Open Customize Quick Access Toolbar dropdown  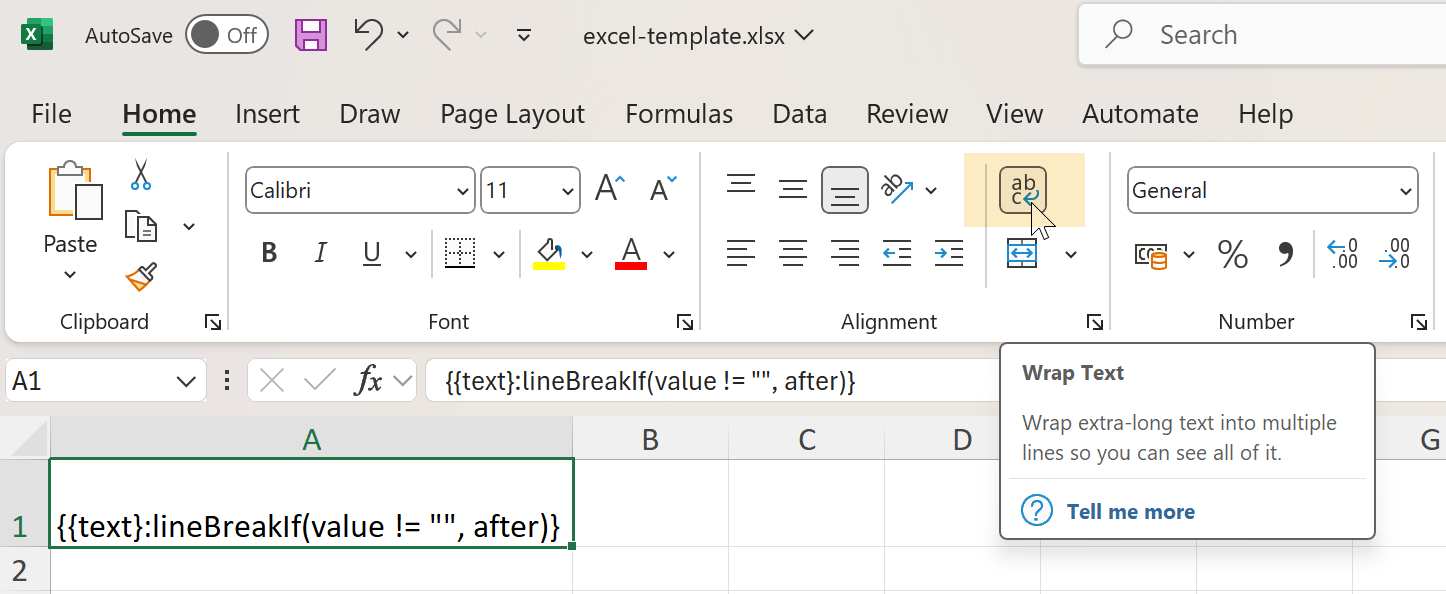click(x=523, y=35)
